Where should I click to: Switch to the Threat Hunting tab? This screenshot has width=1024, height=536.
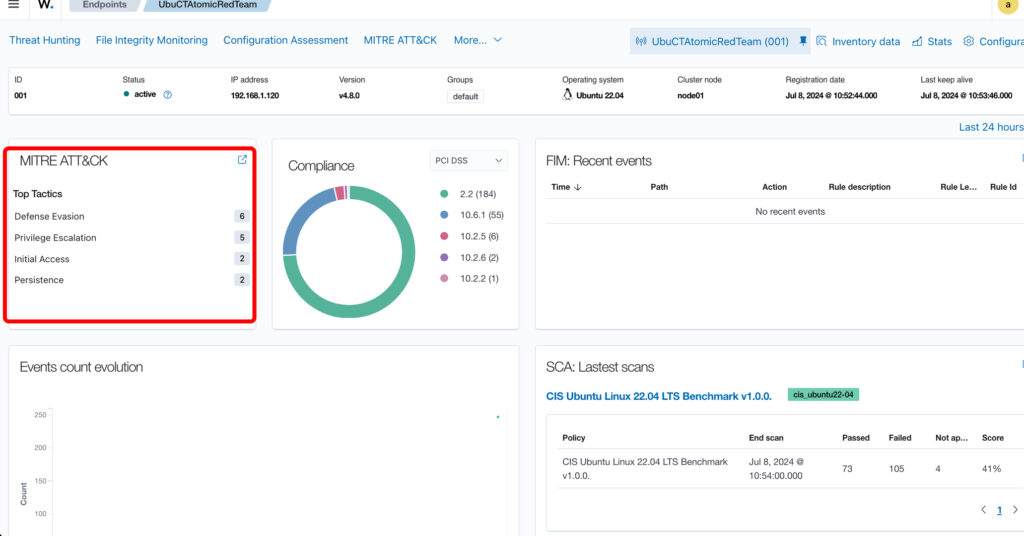(x=45, y=40)
